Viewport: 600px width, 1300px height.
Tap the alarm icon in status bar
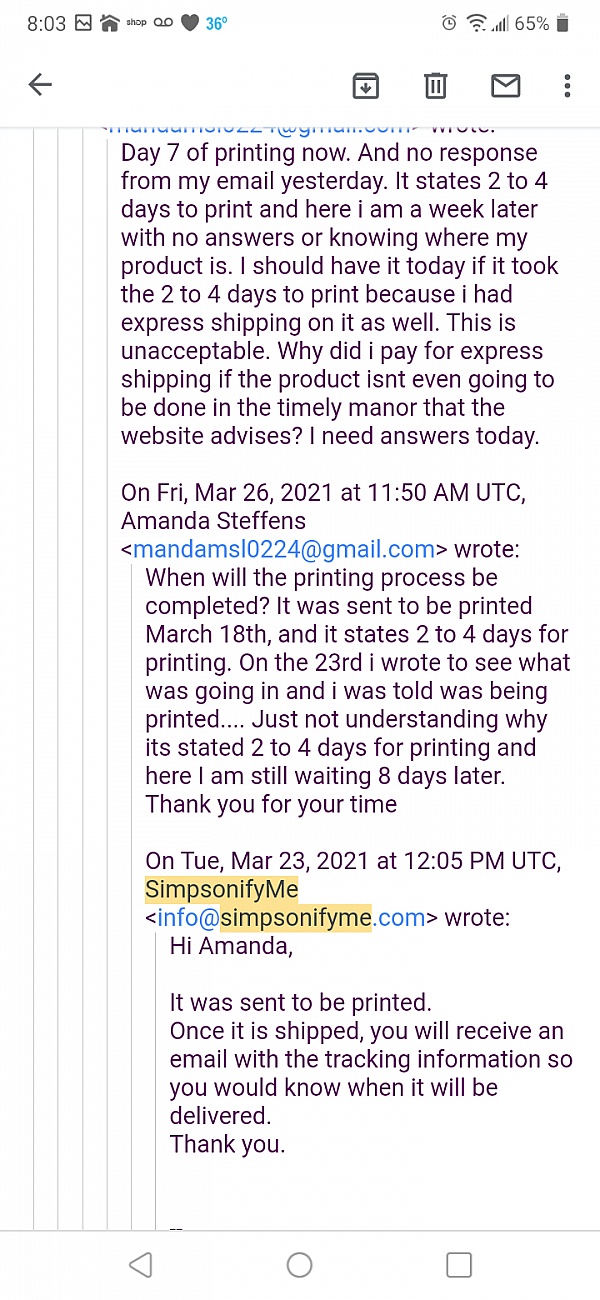[450, 23]
